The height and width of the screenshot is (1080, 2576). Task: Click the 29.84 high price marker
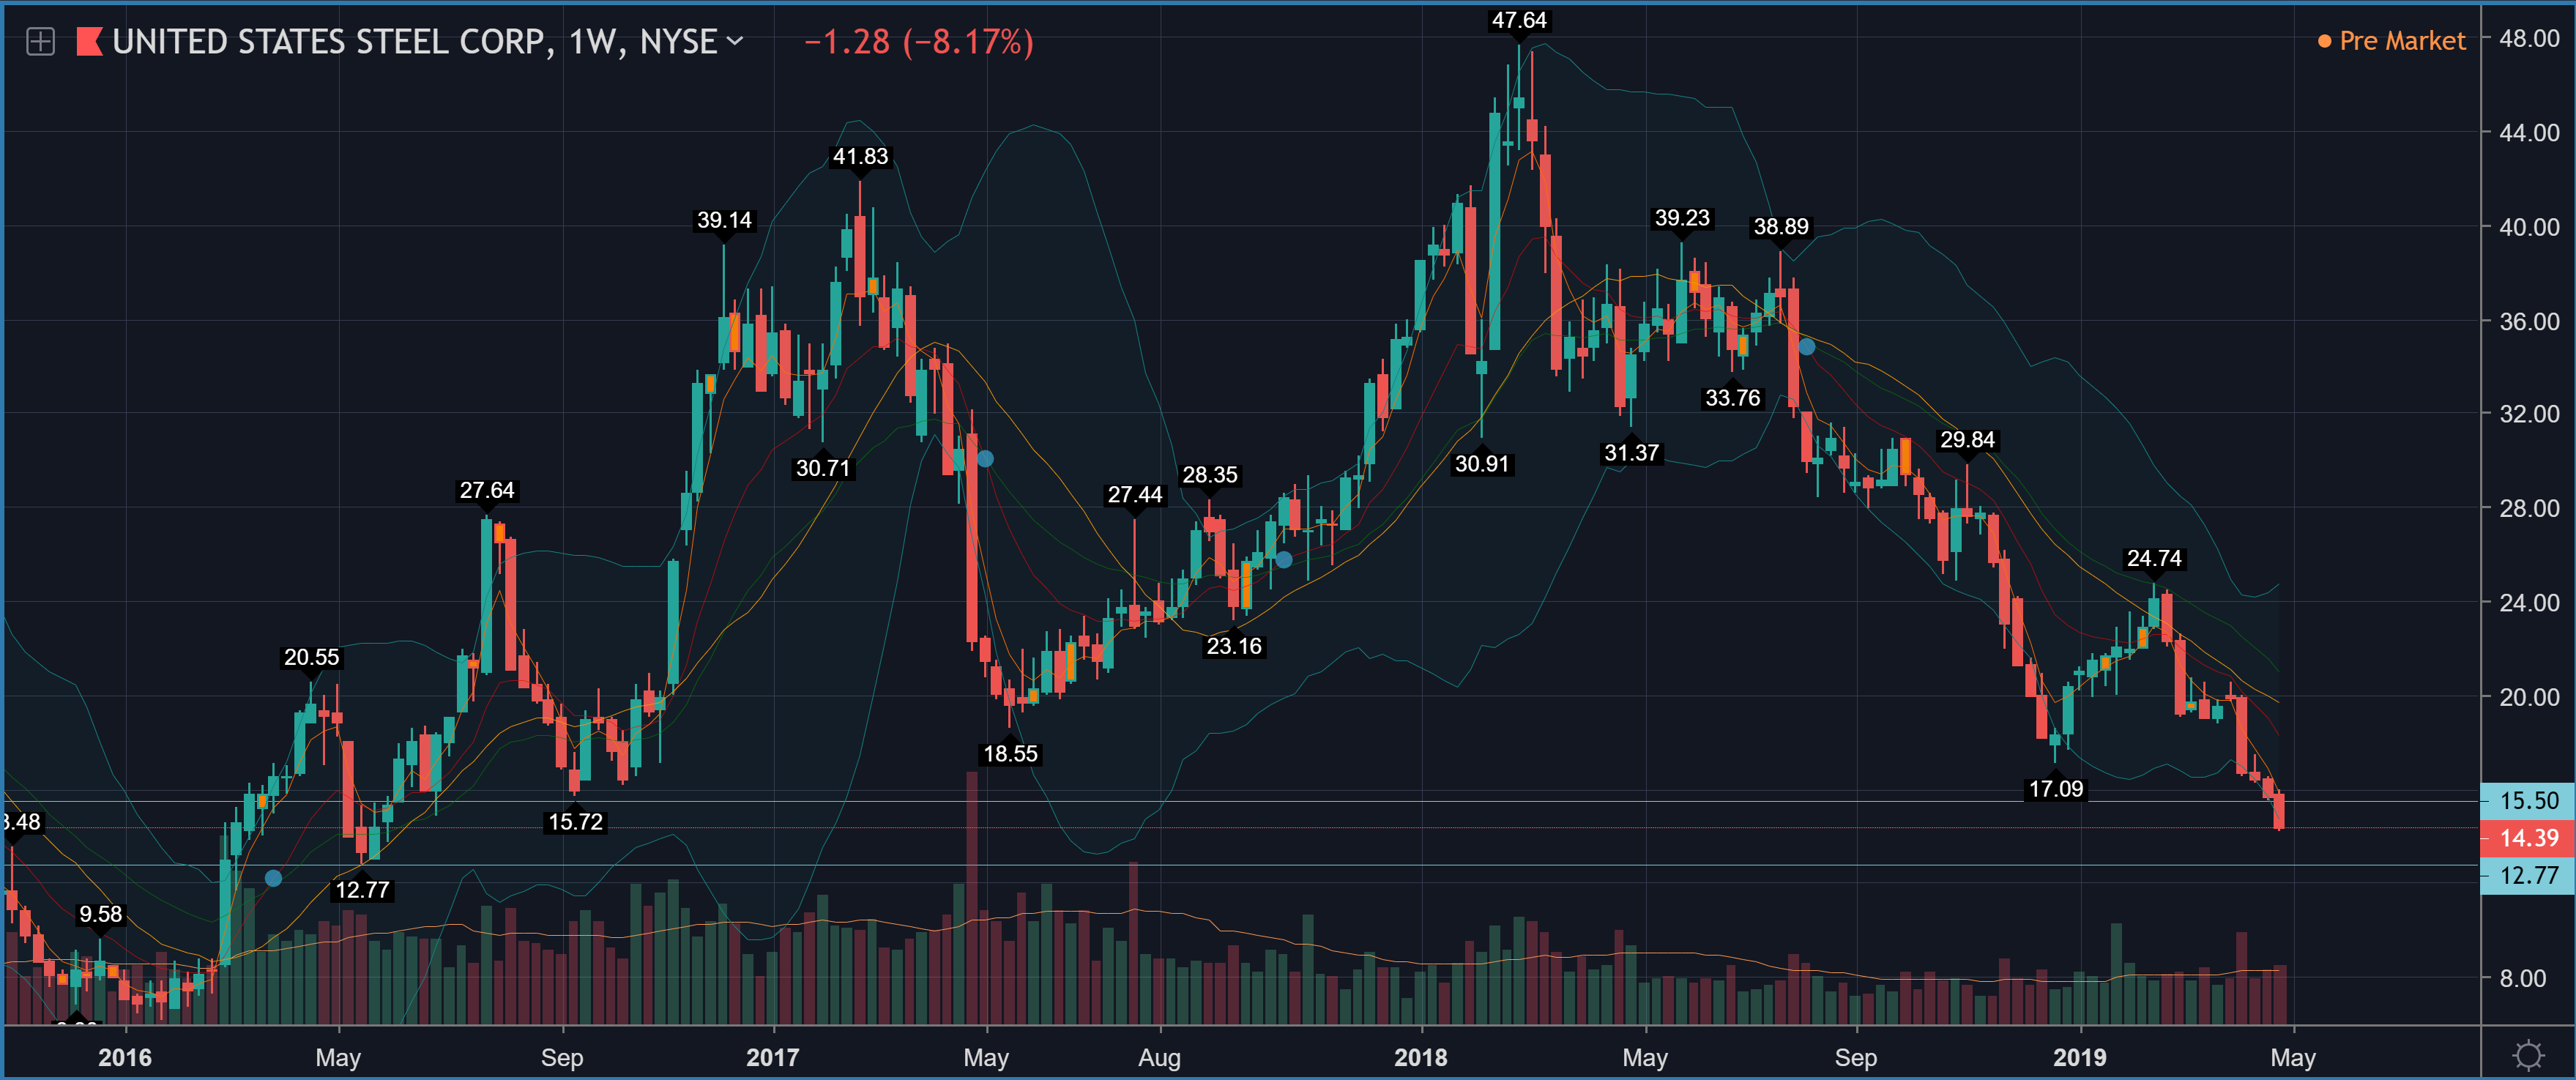1967,440
